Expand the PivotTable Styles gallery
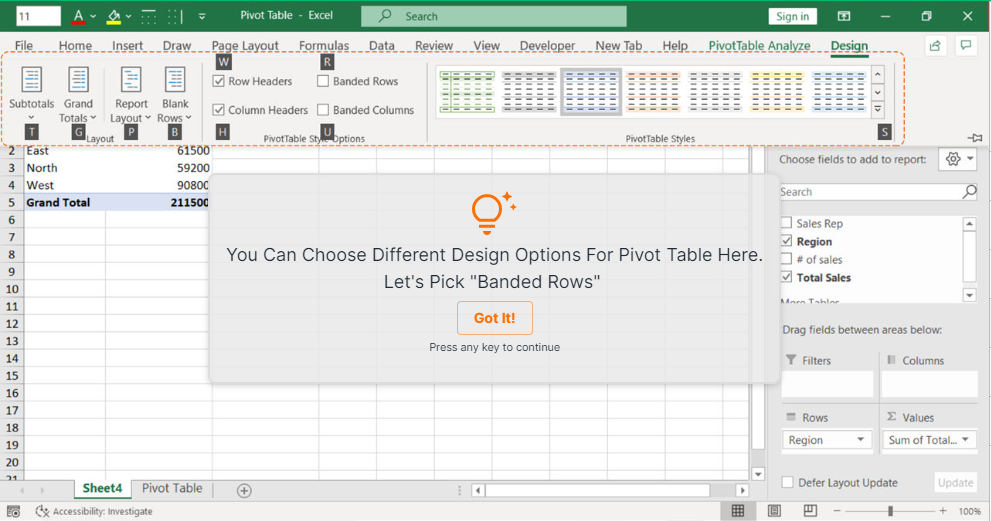991x521 pixels. (x=878, y=109)
